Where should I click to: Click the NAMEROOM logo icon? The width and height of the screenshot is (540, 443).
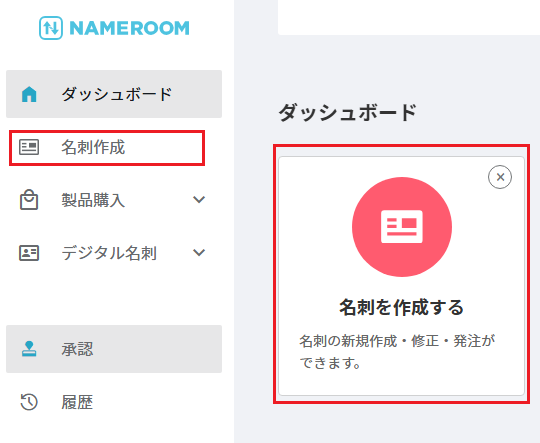coord(51,28)
